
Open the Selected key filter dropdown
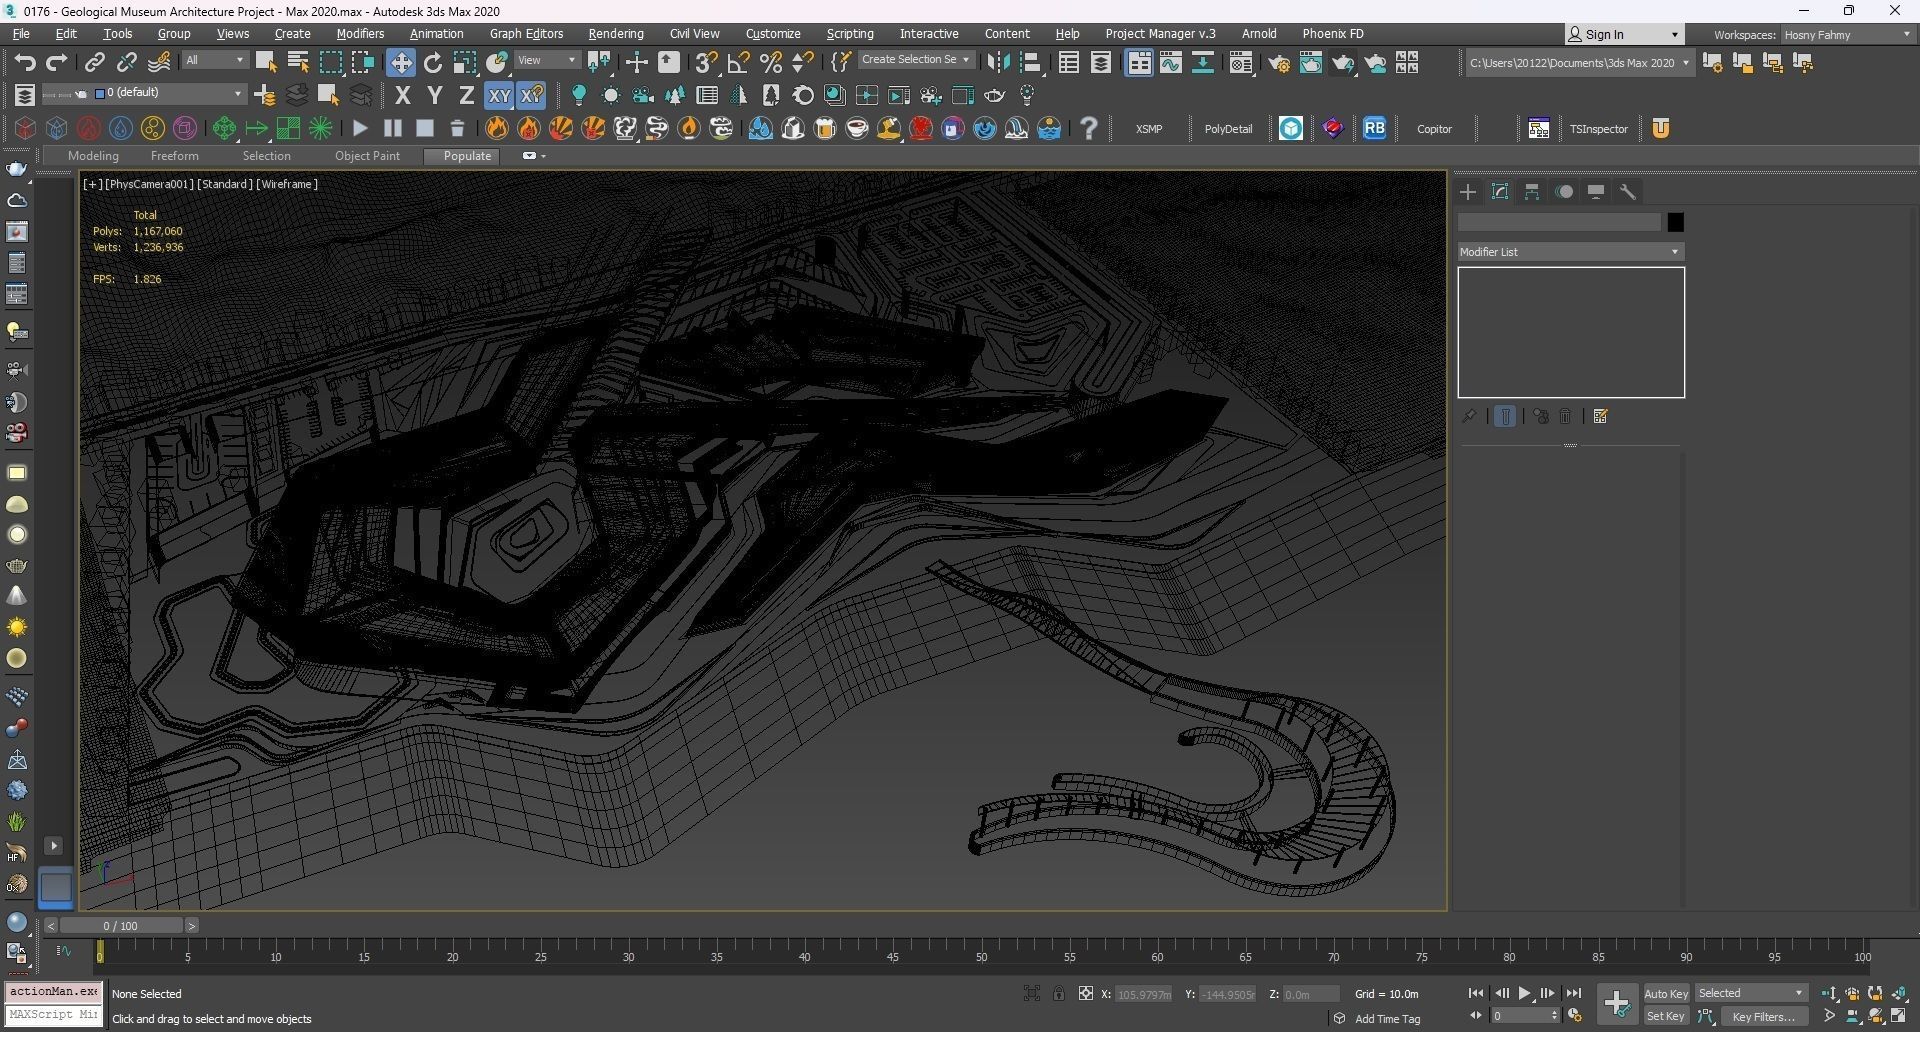click(1751, 993)
